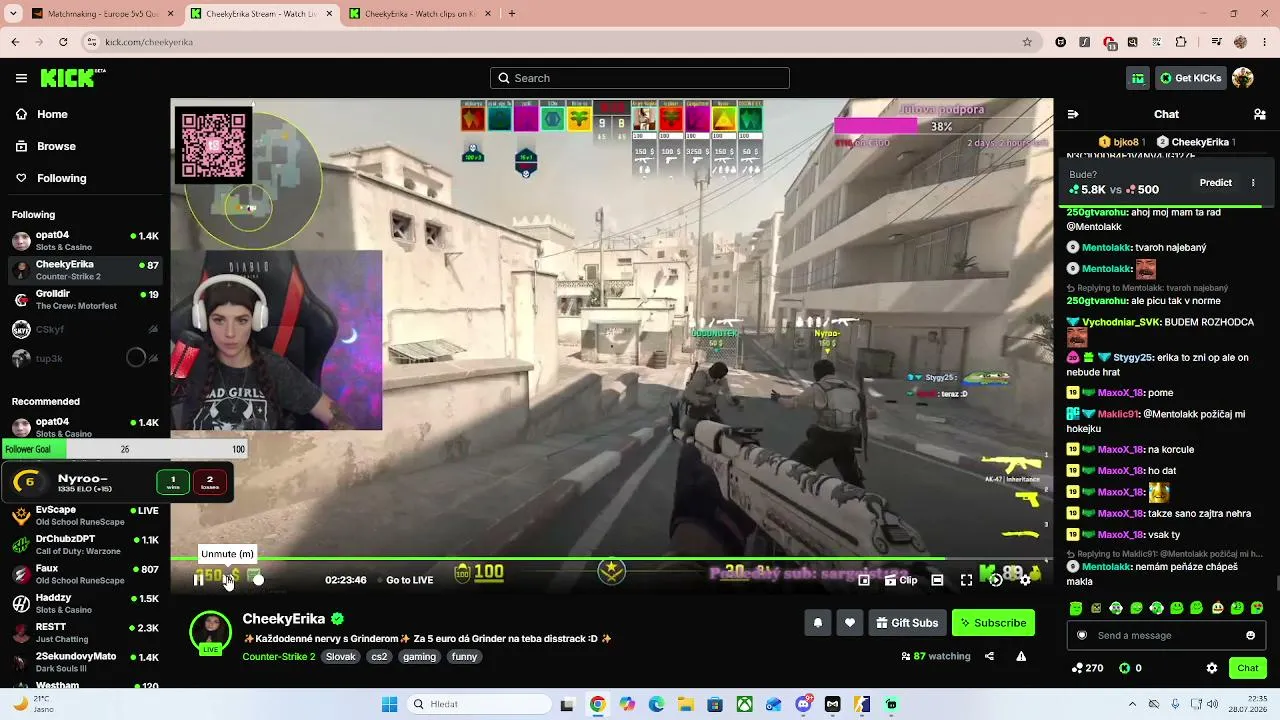Image resolution: width=1280 pixels, height=720 pixels.
Task: Select the funny tag
Action: pos(464,657)
